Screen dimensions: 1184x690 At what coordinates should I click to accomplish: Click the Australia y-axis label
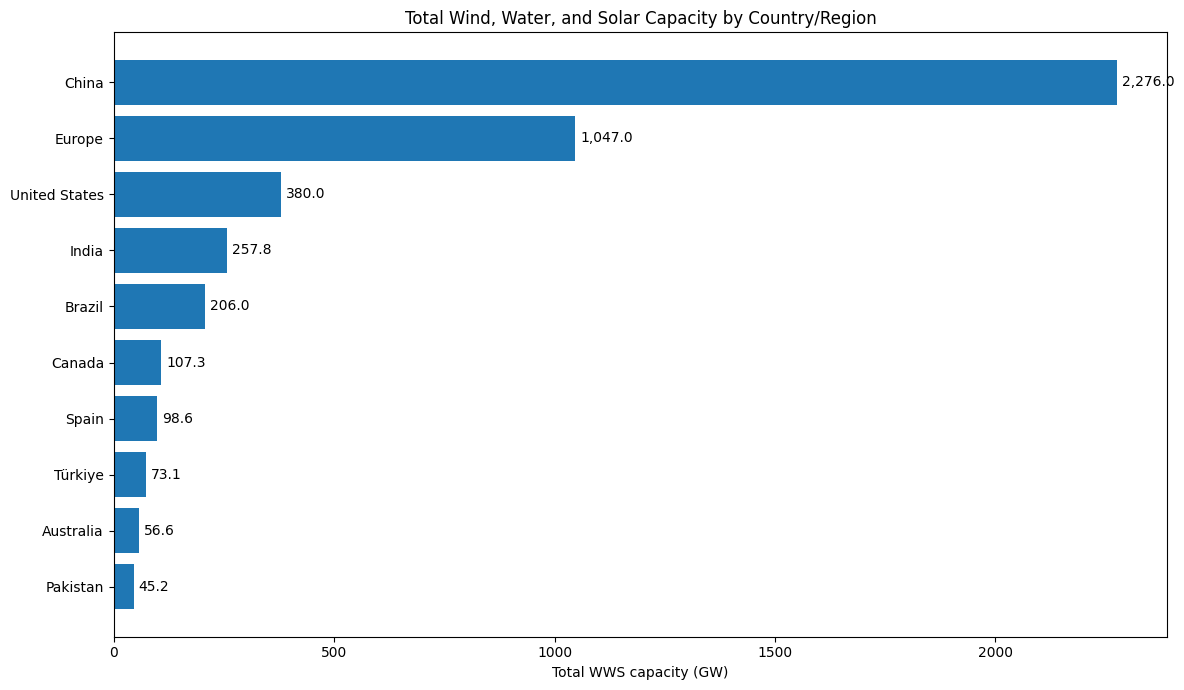[72, 531]
